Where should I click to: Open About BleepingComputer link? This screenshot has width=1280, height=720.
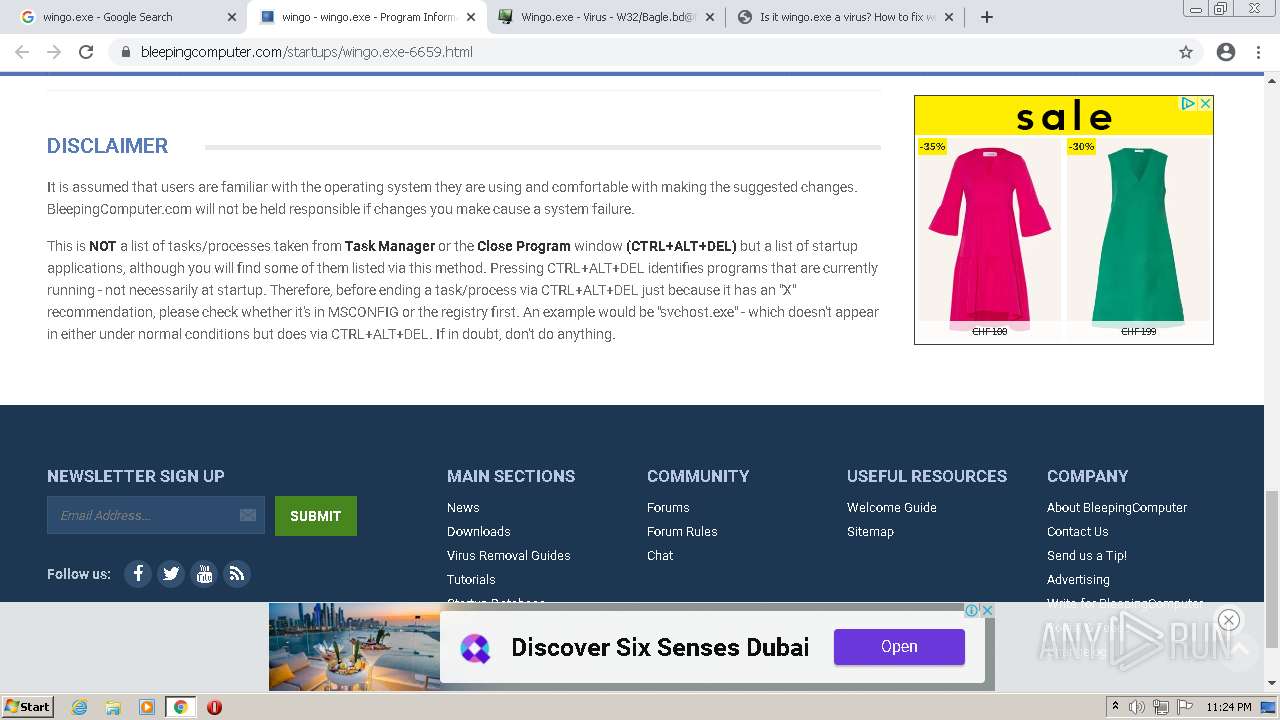point(1117,507)
